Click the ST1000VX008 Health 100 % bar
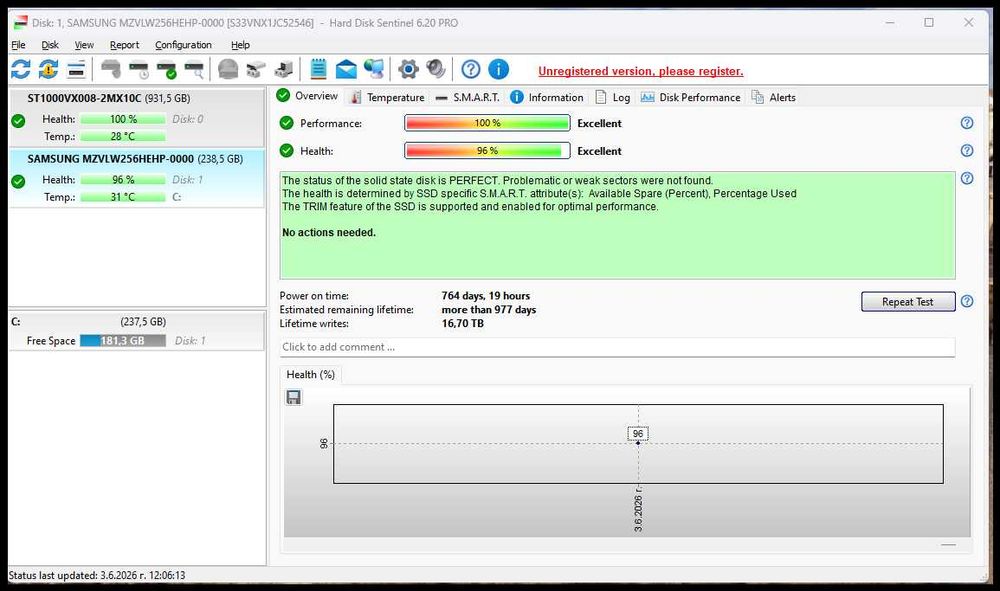The width and height of the screenshot is (1000, 591). click(122, 119)
